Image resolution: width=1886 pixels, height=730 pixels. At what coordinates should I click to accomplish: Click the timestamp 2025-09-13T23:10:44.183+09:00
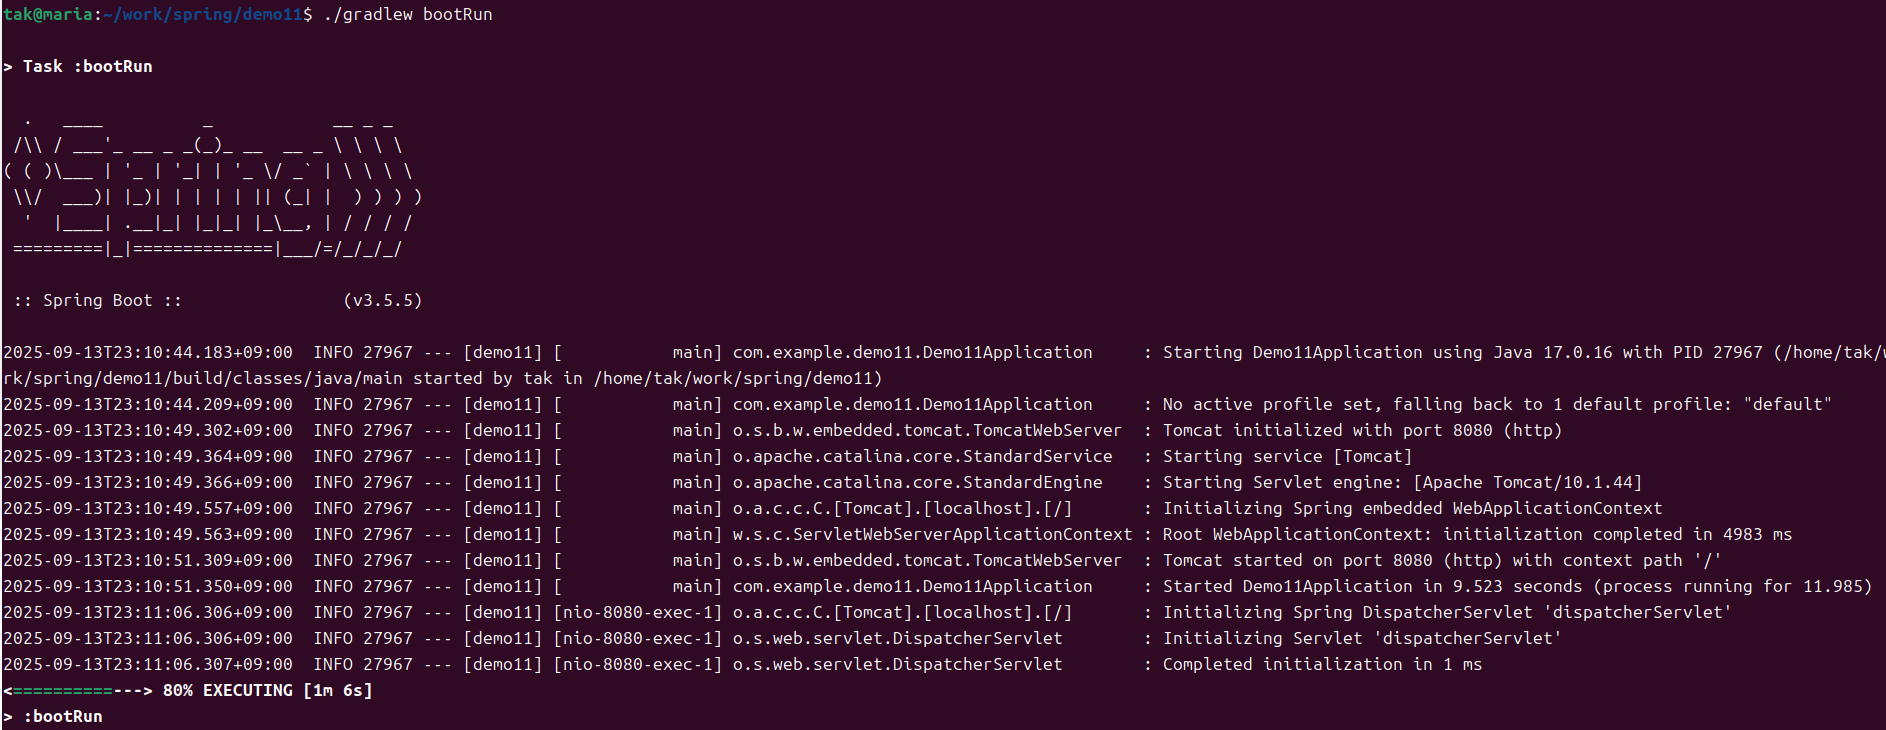coord(148,352)
